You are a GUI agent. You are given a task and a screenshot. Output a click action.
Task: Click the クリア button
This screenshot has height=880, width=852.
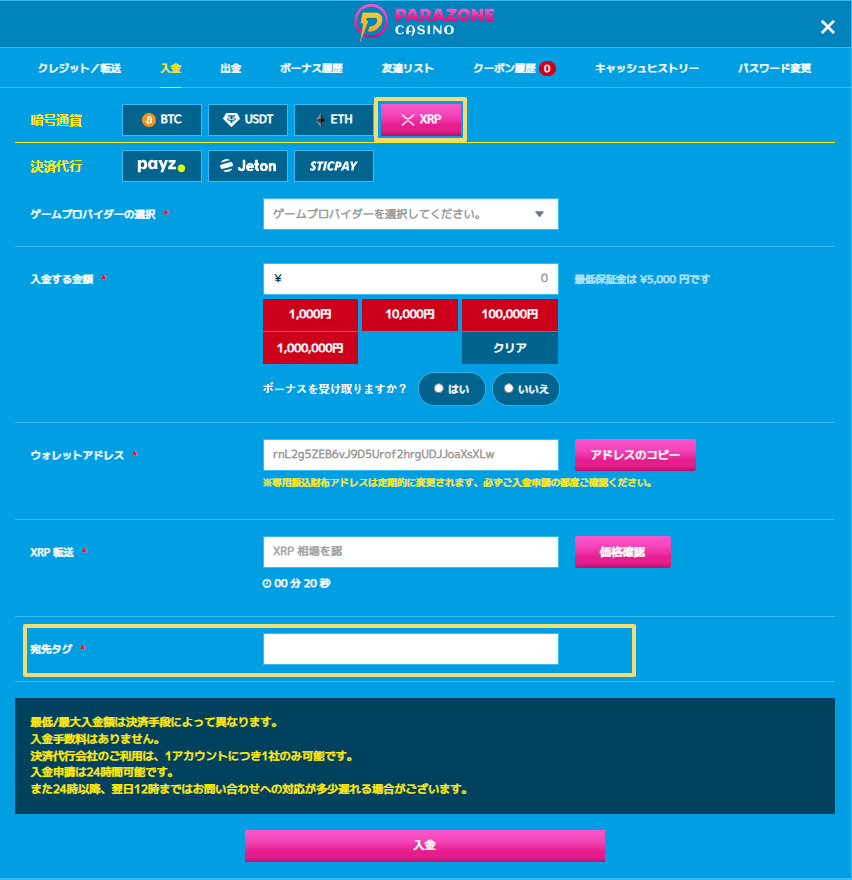[x=510, y=348]
